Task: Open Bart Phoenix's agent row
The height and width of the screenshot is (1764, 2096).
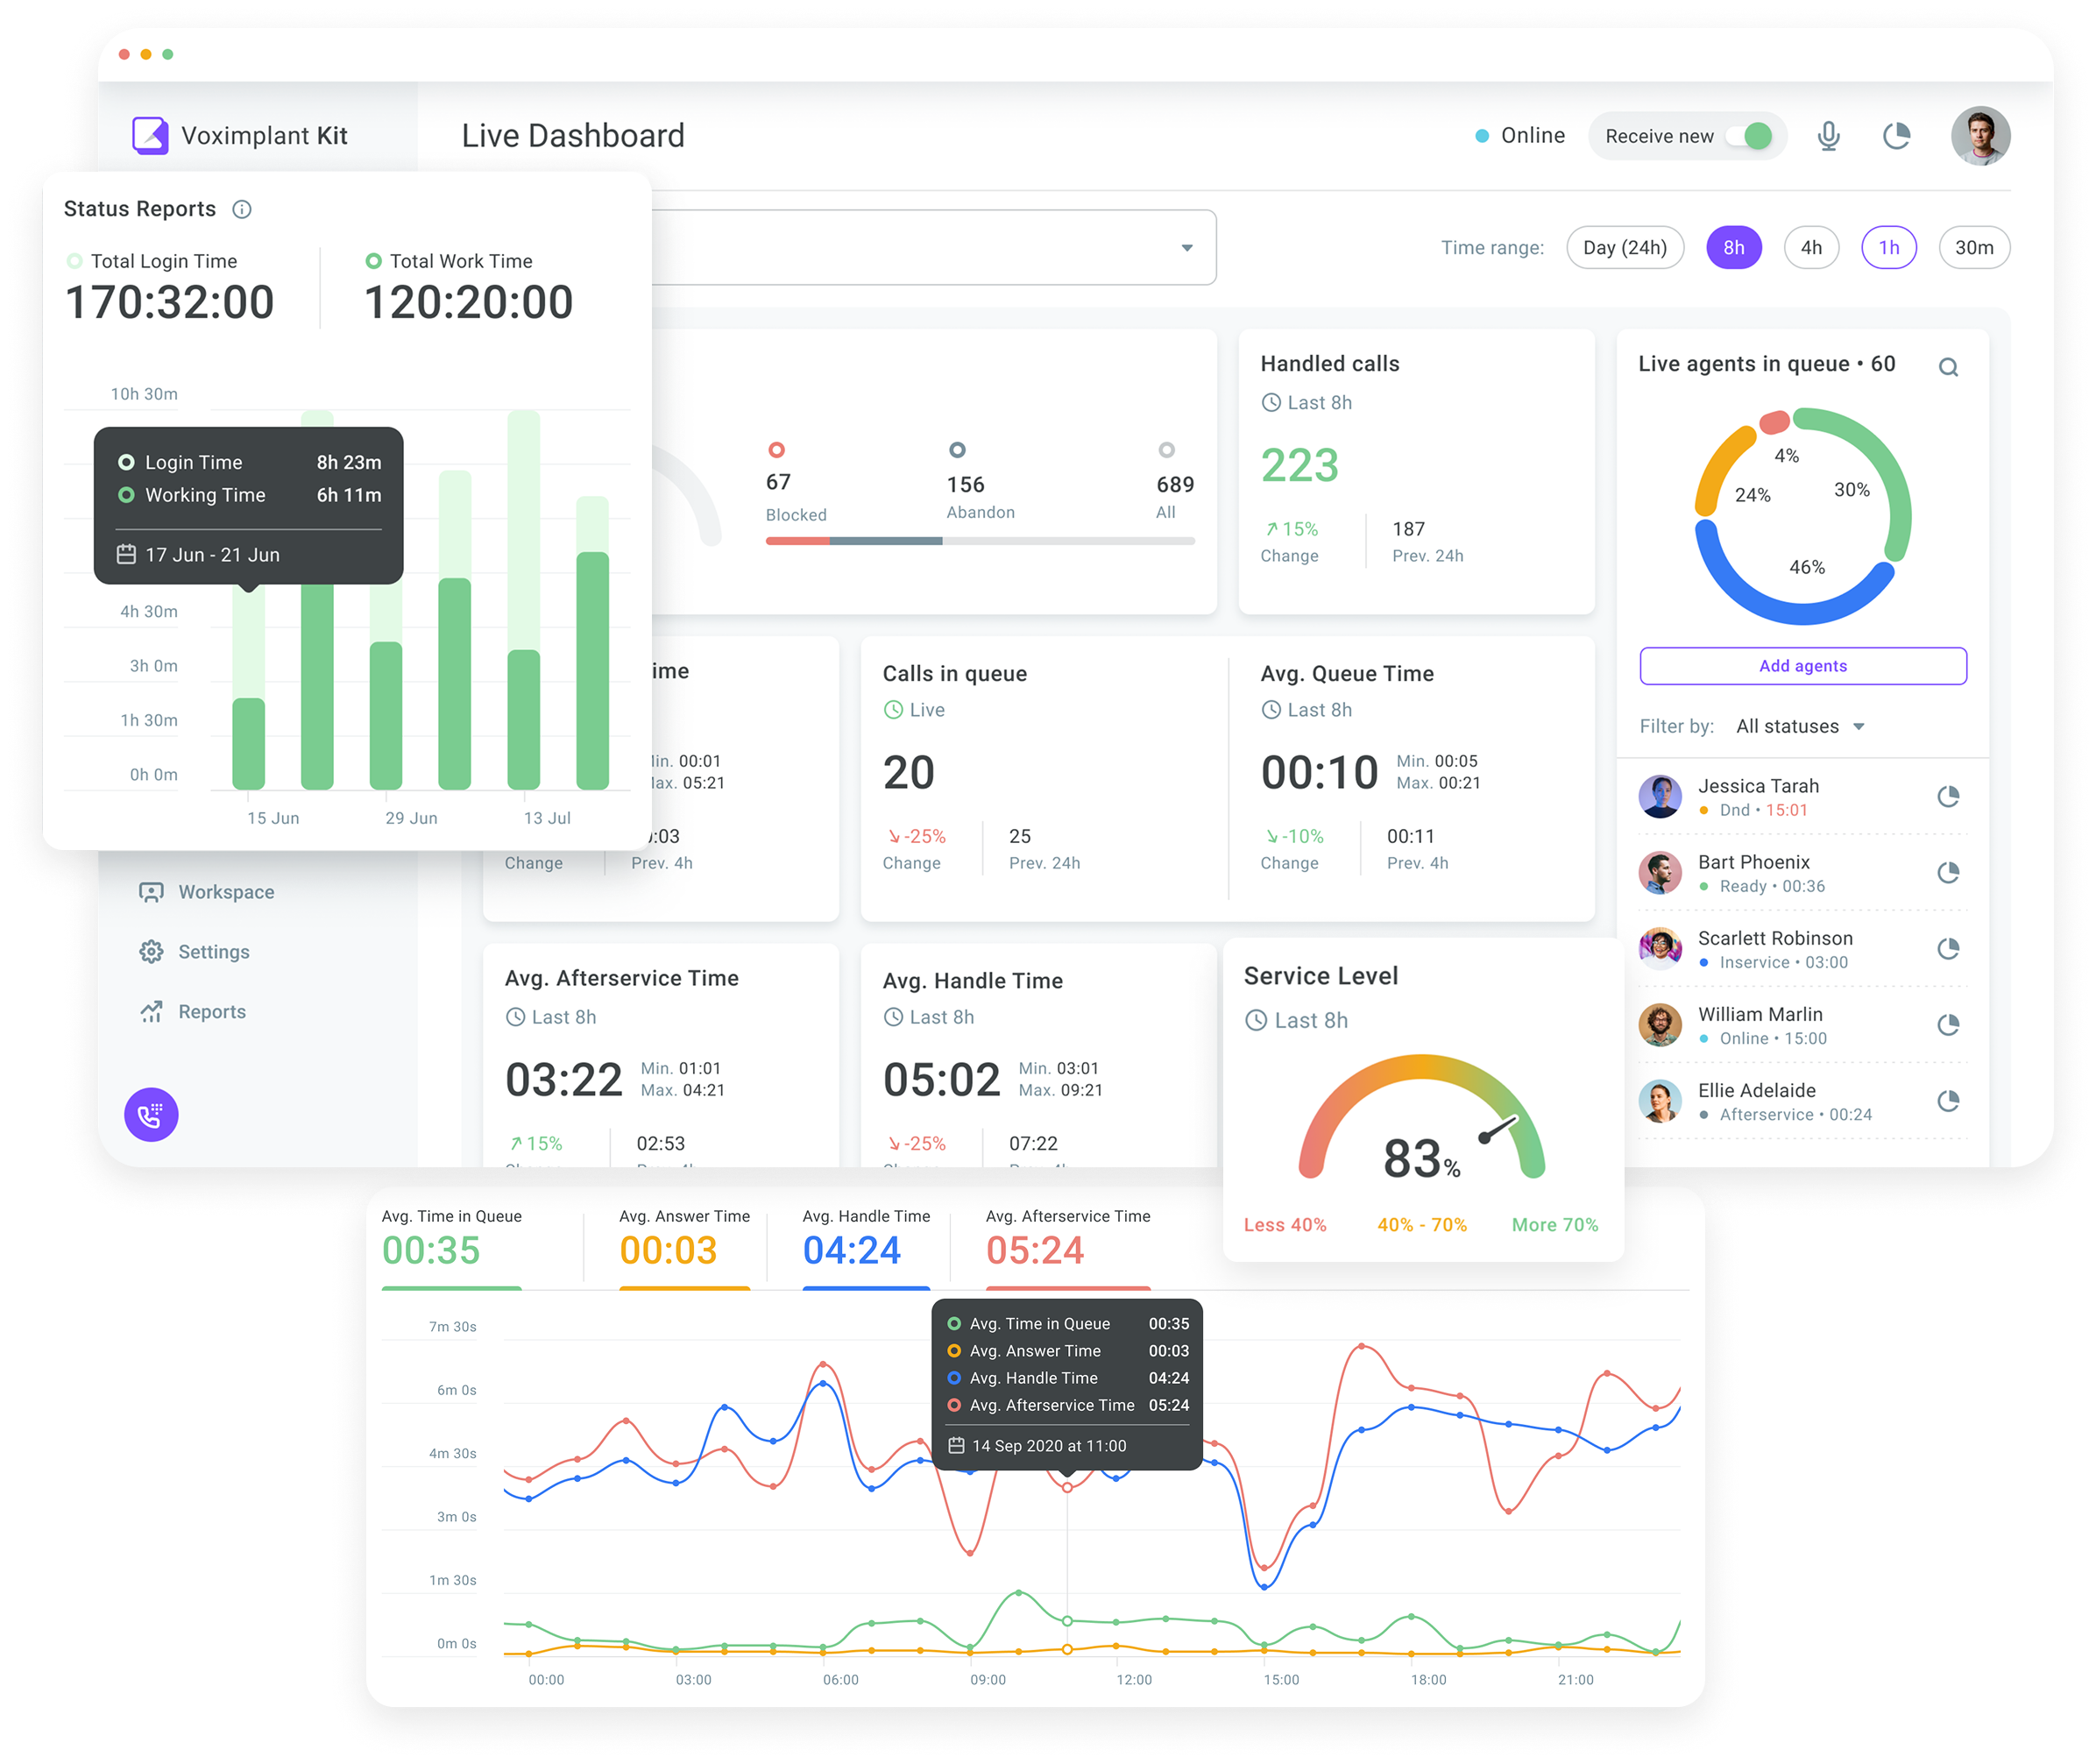Action: [x=1802, y=873]
